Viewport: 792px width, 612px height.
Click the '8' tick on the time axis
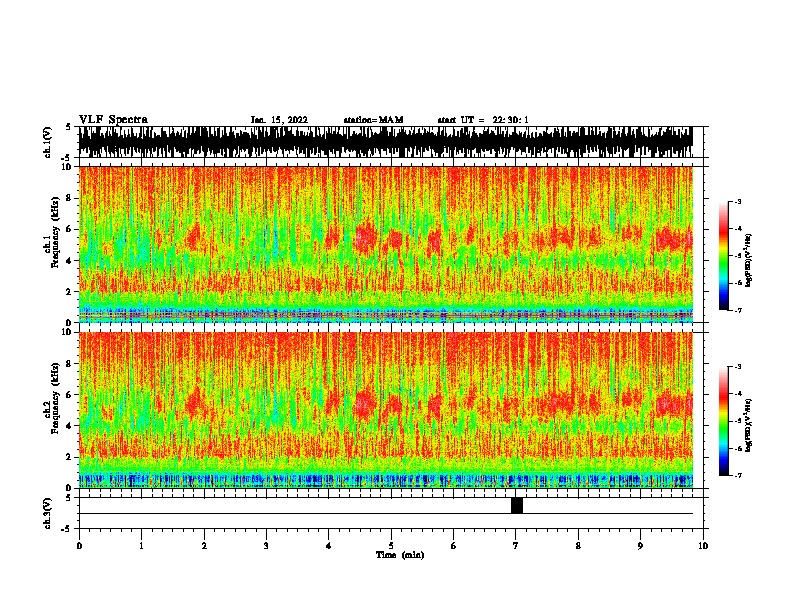pos(578,546)
